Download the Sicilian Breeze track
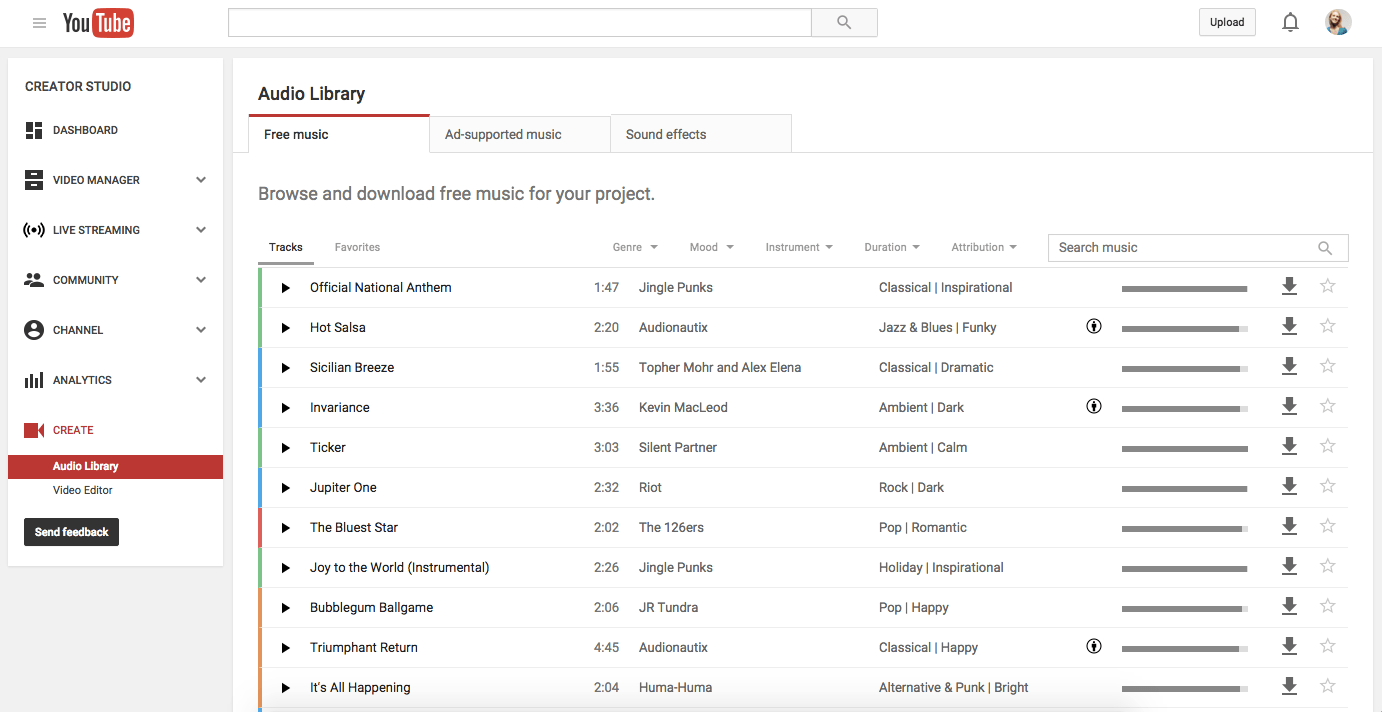 coord(1289,367)
